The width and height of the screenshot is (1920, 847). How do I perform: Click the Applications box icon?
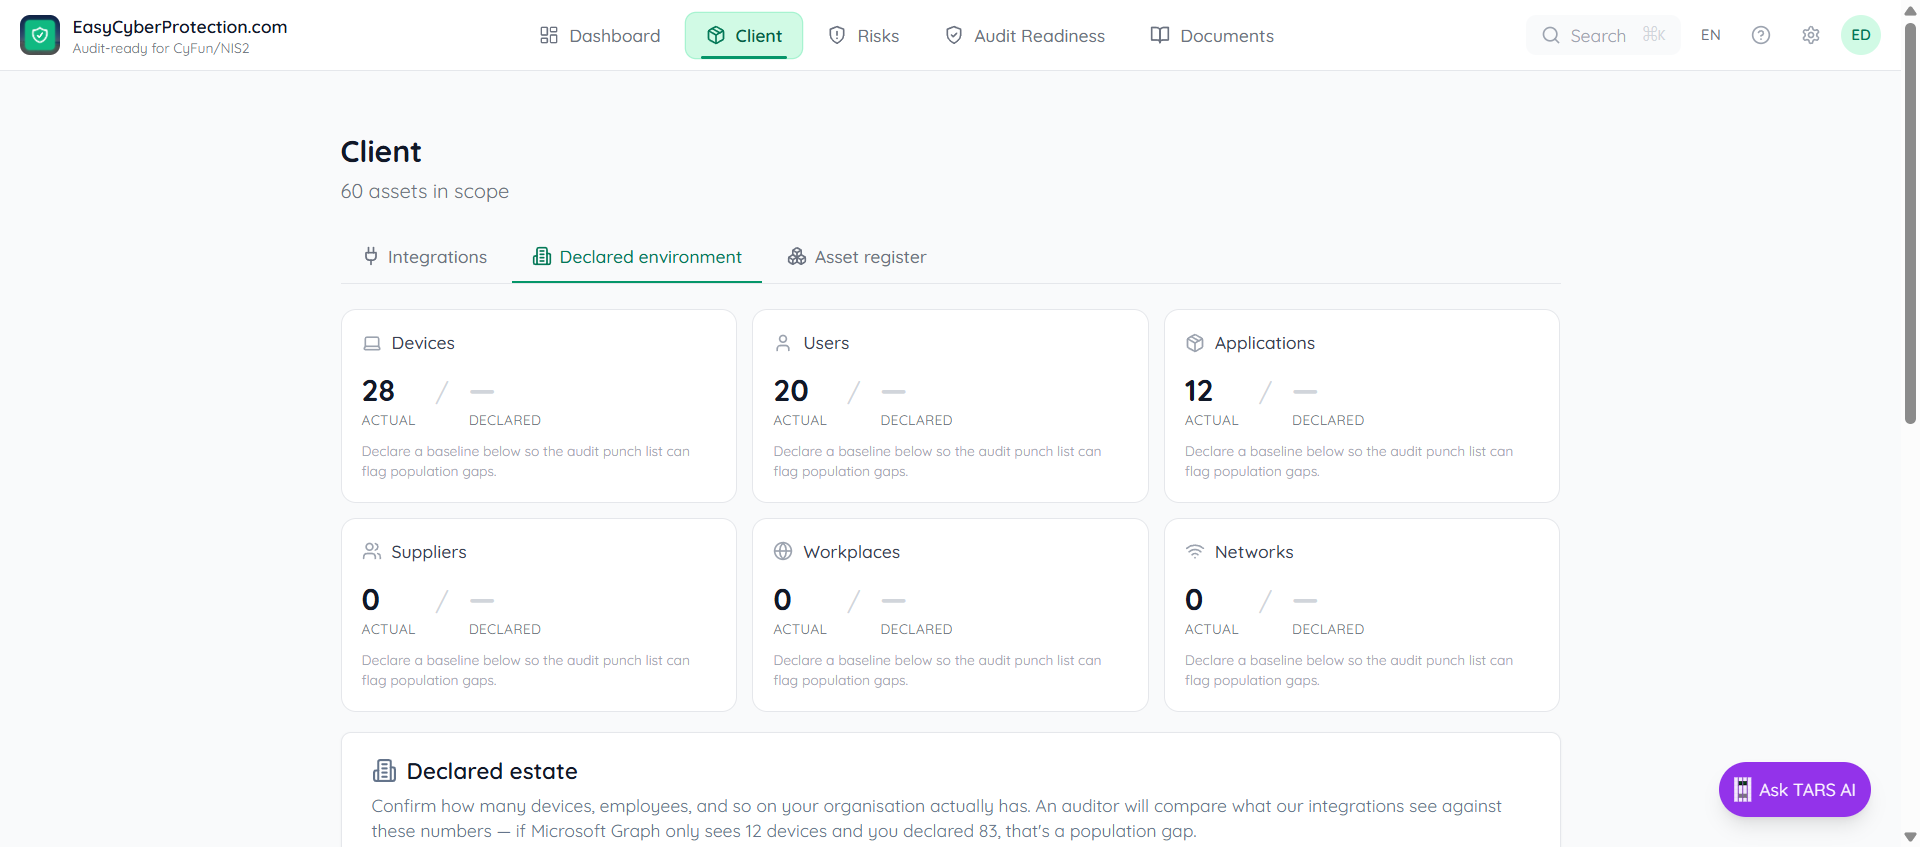pyautogui.click(x=1195, y=343)
